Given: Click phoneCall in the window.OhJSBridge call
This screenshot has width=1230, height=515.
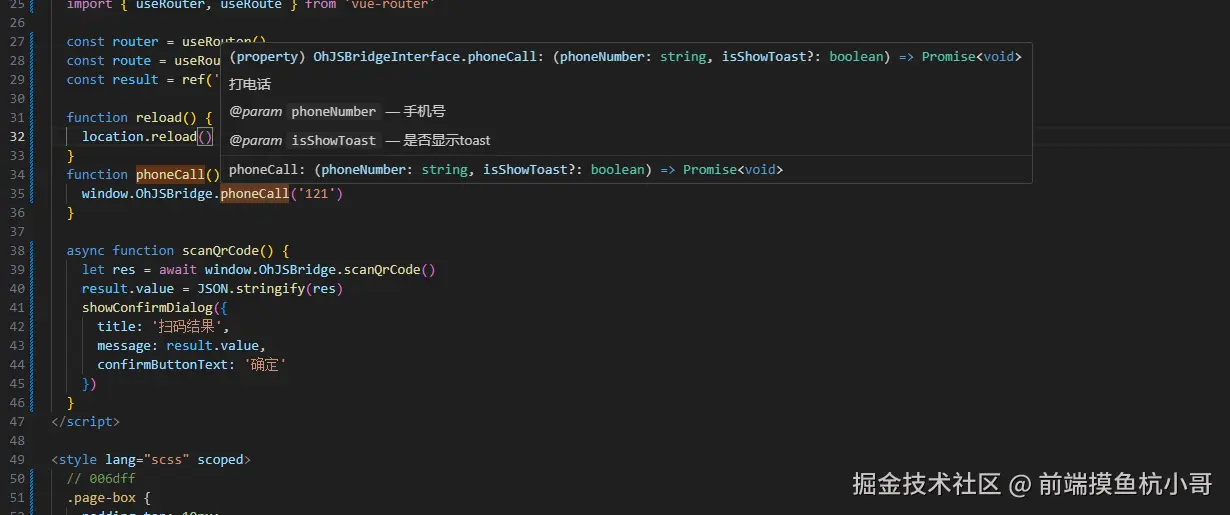Looking at the screenshot, I should (x=254, y=193).
